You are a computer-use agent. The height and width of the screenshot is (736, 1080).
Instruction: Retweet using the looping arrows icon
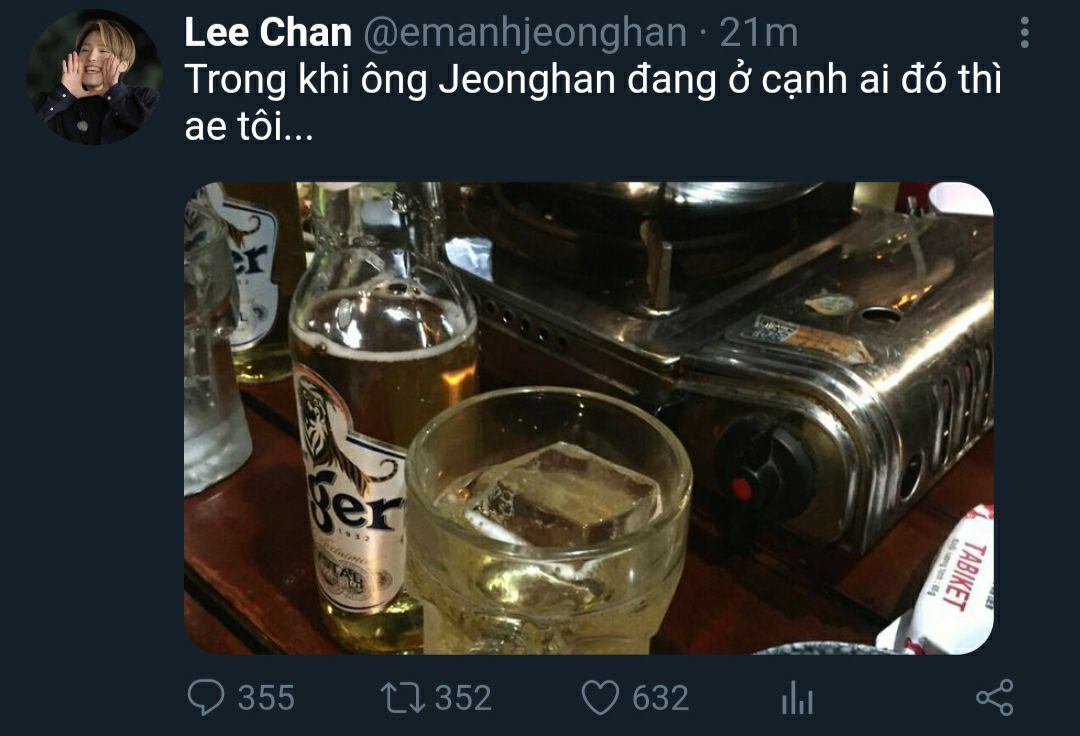403,697
